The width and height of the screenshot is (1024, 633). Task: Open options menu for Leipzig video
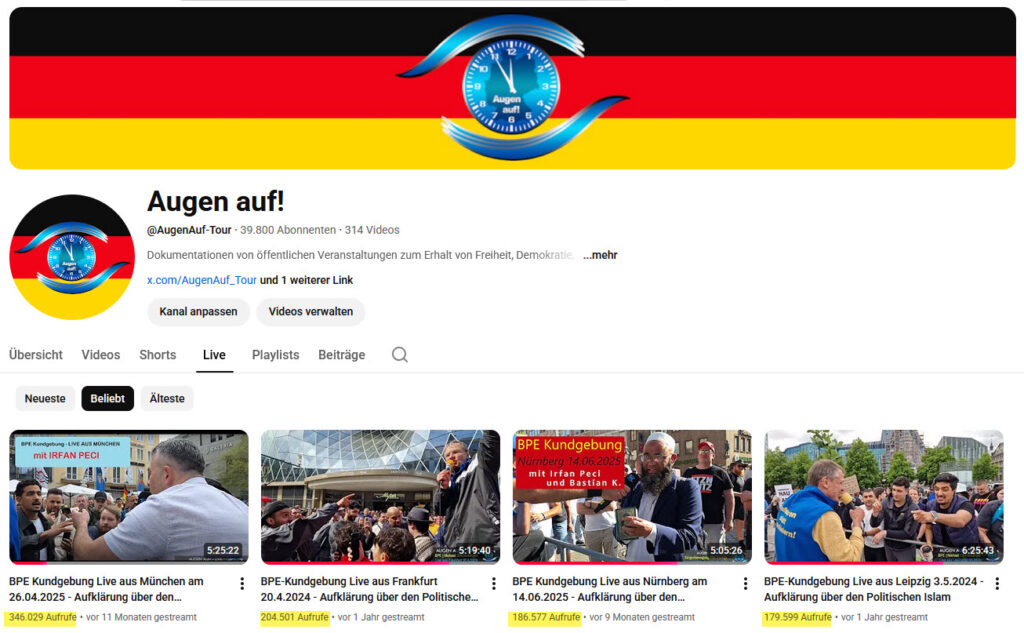tap(996, 583)
